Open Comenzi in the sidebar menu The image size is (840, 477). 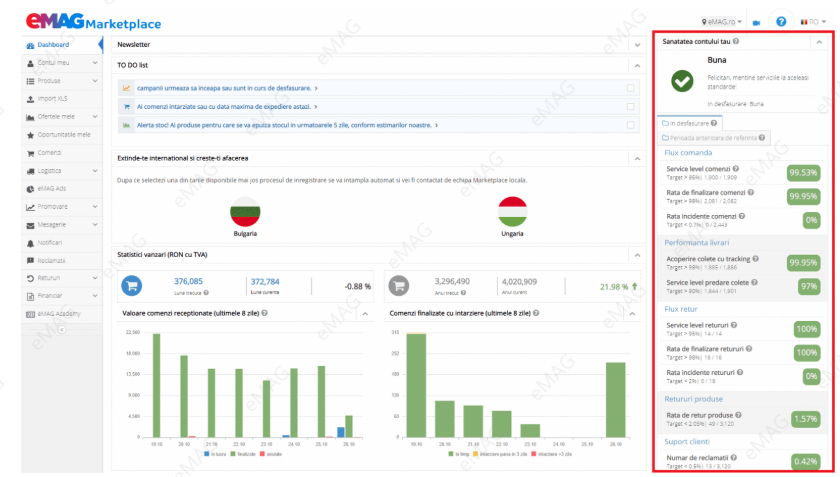click(50, 152)
